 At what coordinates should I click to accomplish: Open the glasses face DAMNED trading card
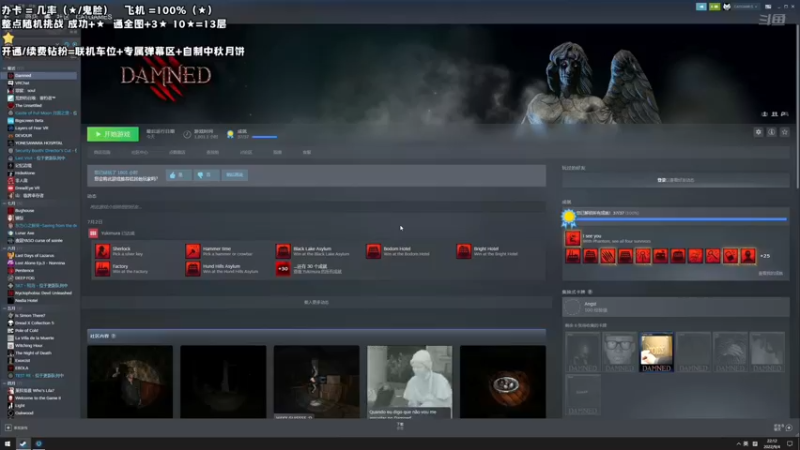tap(619, 352)
